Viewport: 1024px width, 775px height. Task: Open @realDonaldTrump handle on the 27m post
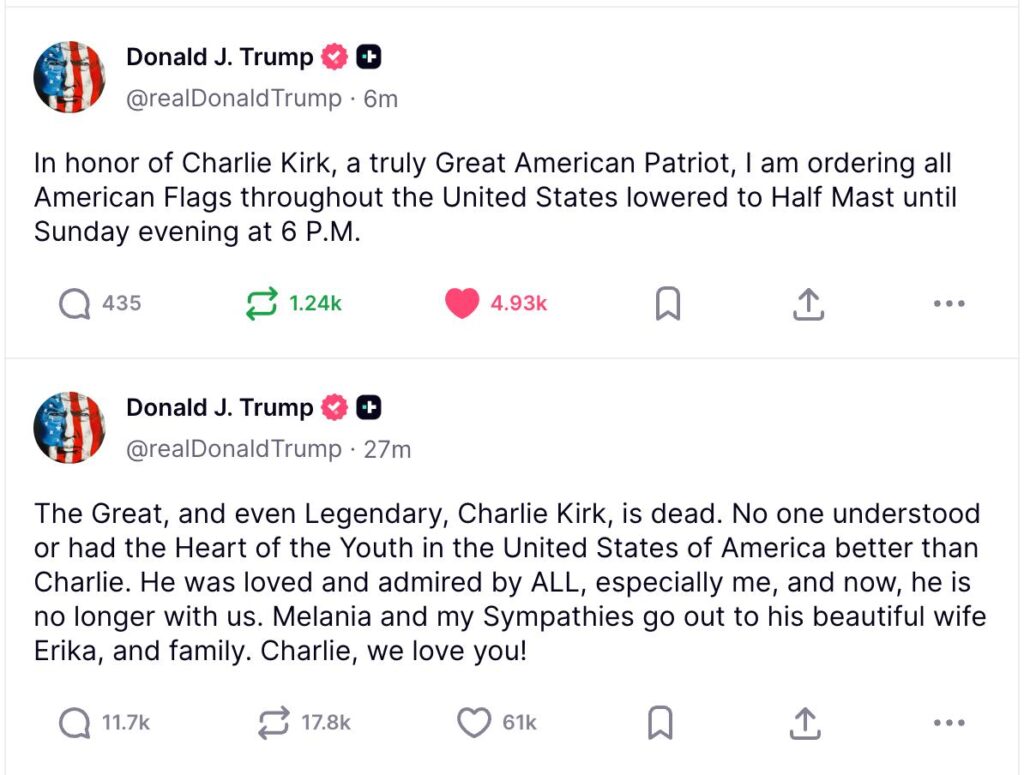click(233, 449)
